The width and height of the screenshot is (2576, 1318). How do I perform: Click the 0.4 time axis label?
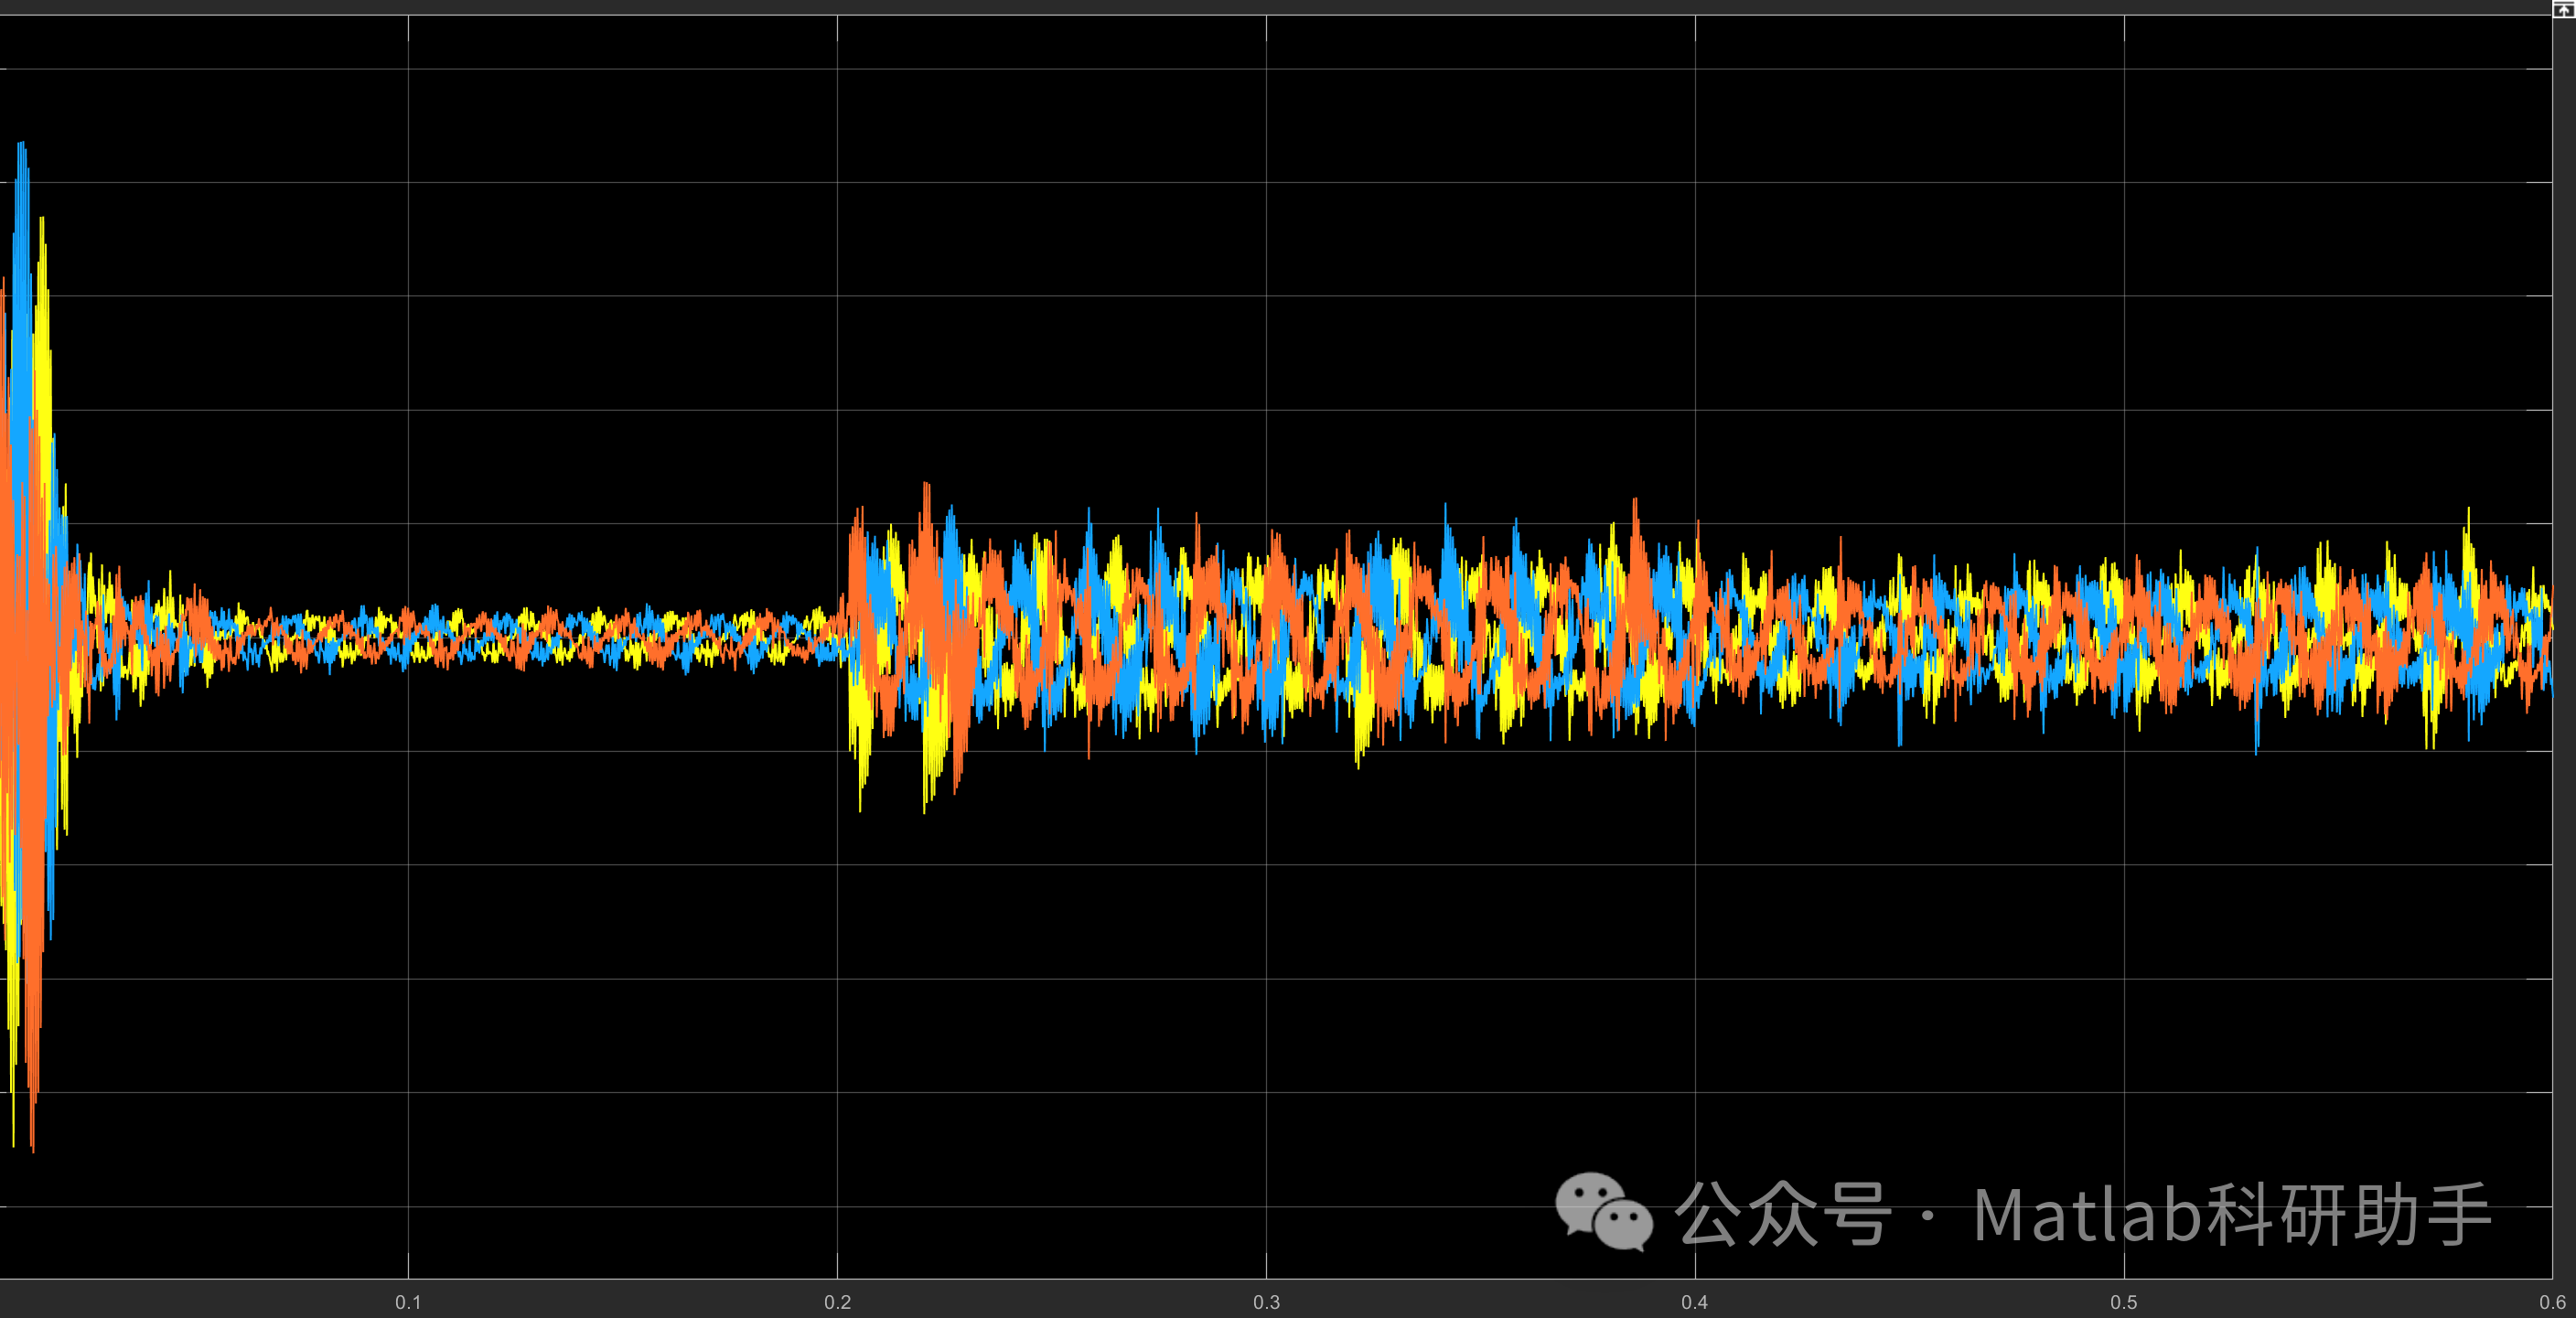pyautogui.click(x=1694, y=1302)
